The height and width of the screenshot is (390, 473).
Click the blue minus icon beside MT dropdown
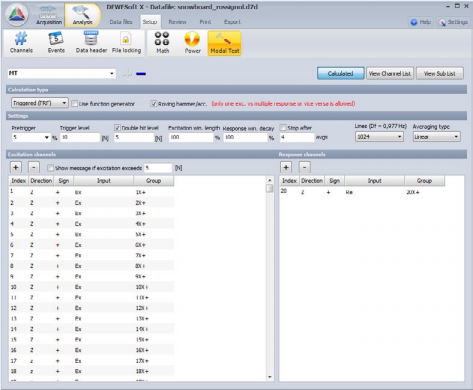(x=141, y=74)
